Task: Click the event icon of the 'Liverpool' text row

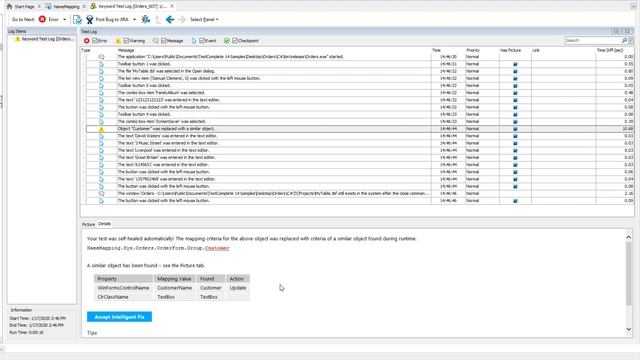Action: [x=101, y=150]
